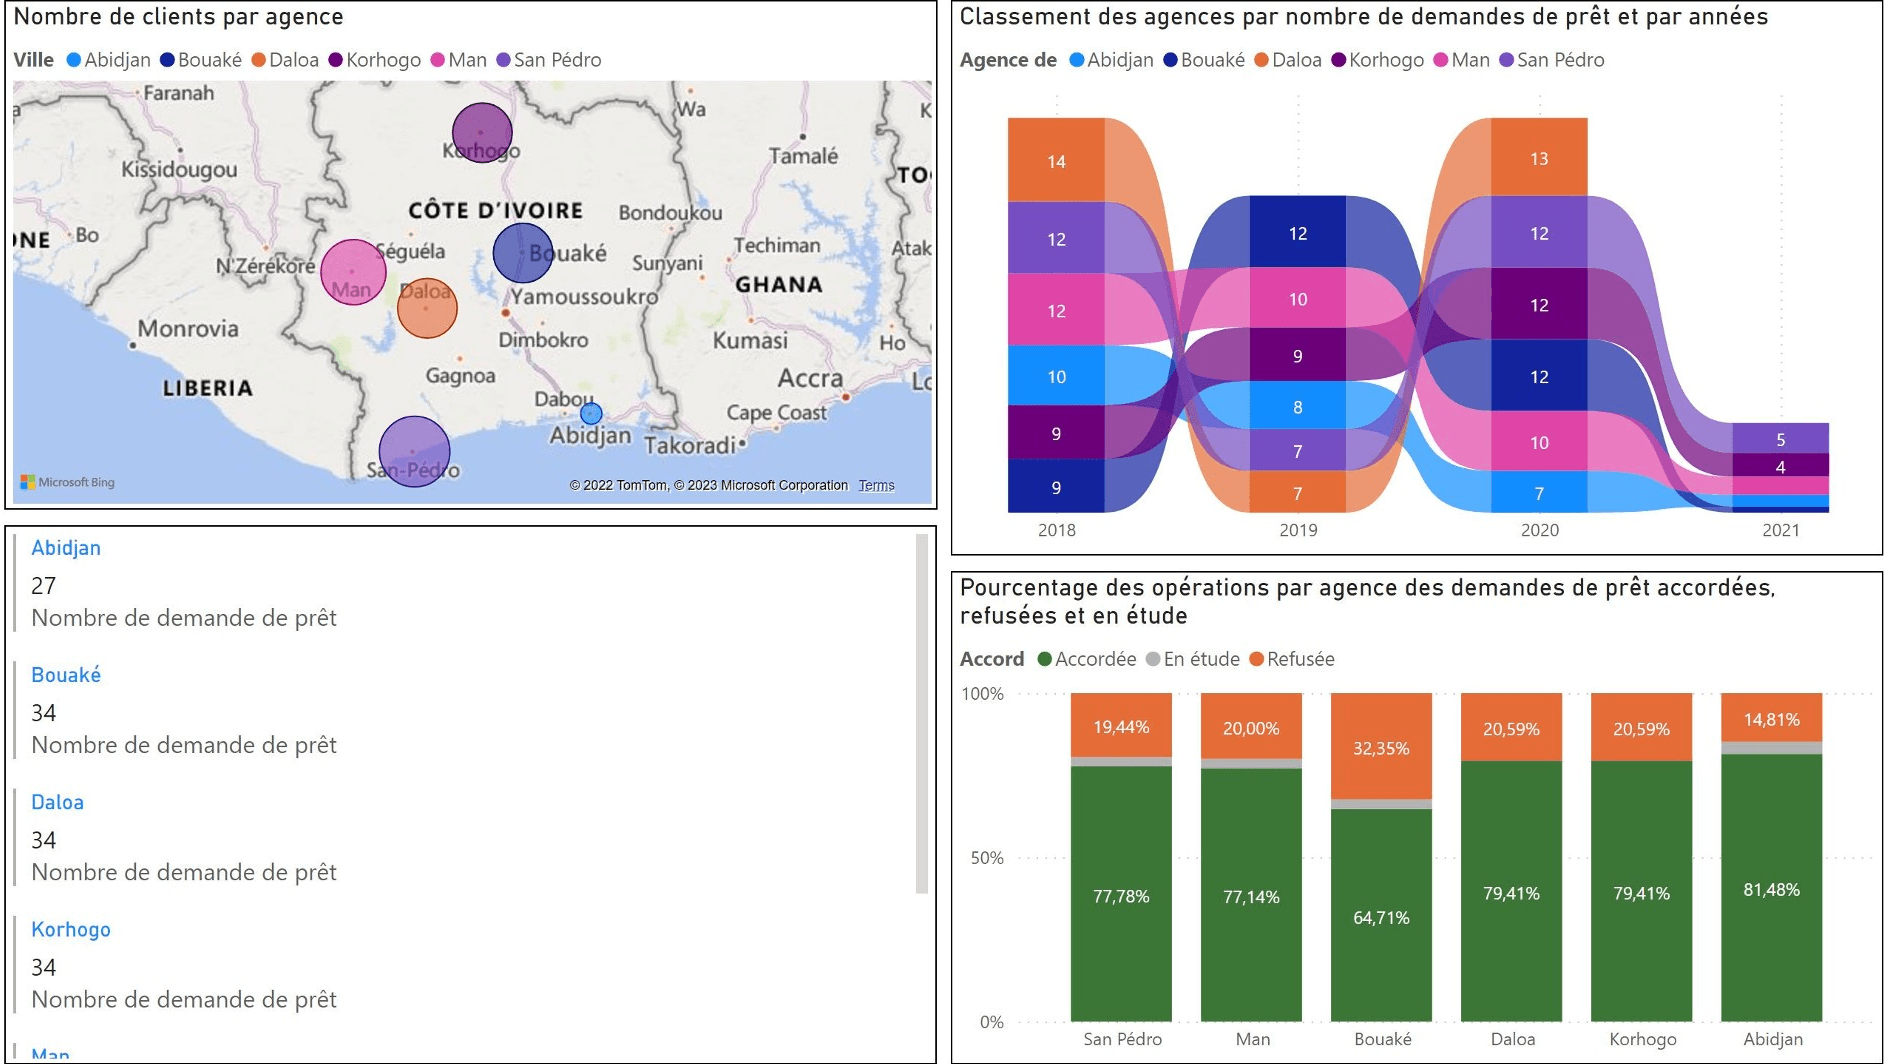
Task: Click the Daloa orange map bubble
Action: (427, 308)
